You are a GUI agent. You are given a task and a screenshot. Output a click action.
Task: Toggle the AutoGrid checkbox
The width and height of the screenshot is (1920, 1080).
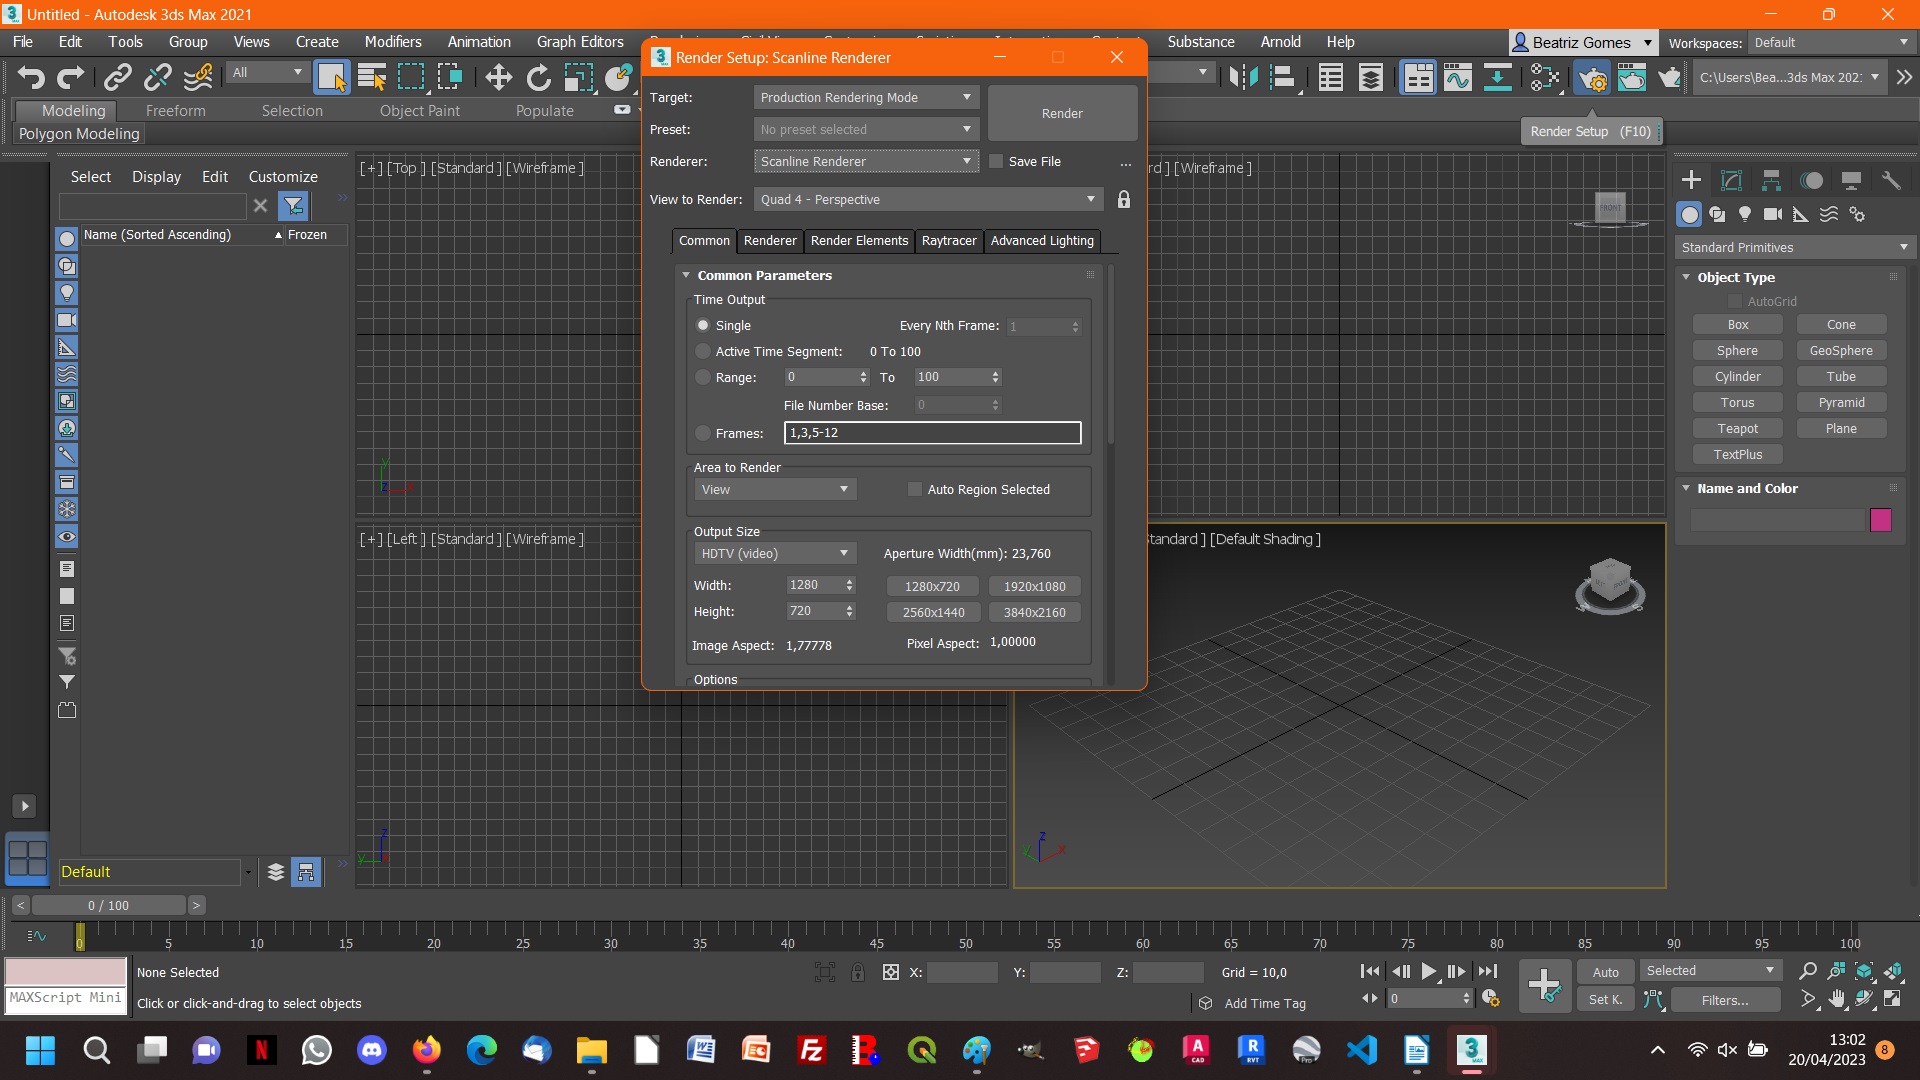point(1735,301)
